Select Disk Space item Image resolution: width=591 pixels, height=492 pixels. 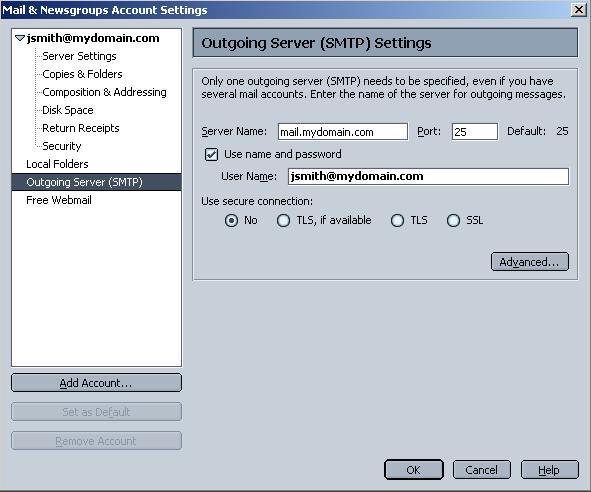point(68,110)
